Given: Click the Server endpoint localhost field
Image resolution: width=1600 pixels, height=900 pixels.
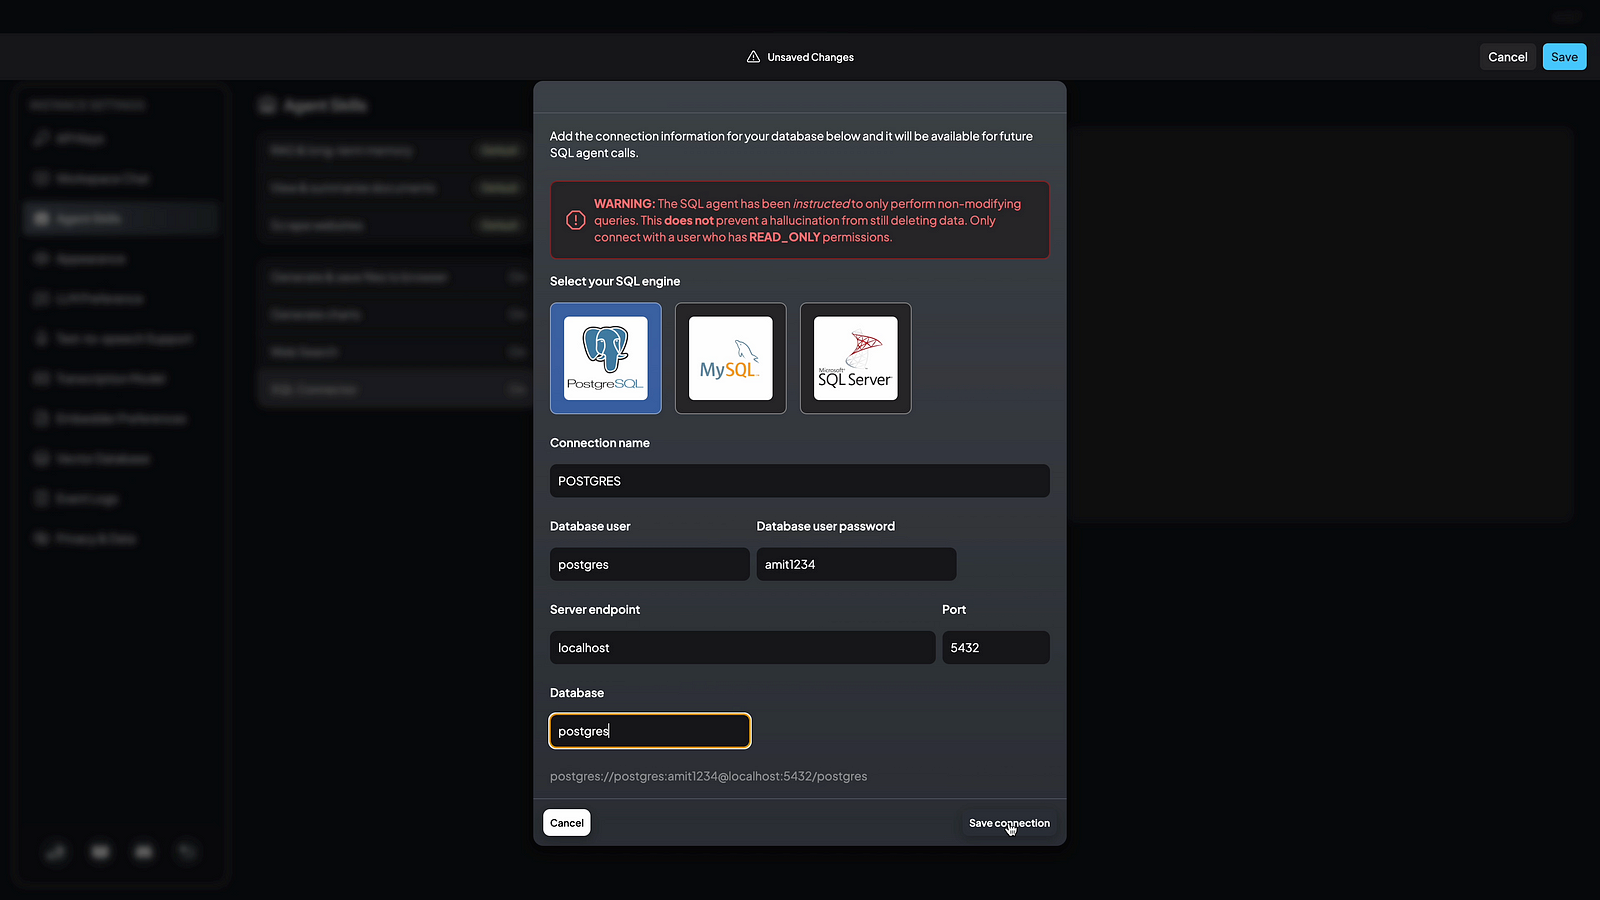Looking at the screenshot, I should pos(742,648).
